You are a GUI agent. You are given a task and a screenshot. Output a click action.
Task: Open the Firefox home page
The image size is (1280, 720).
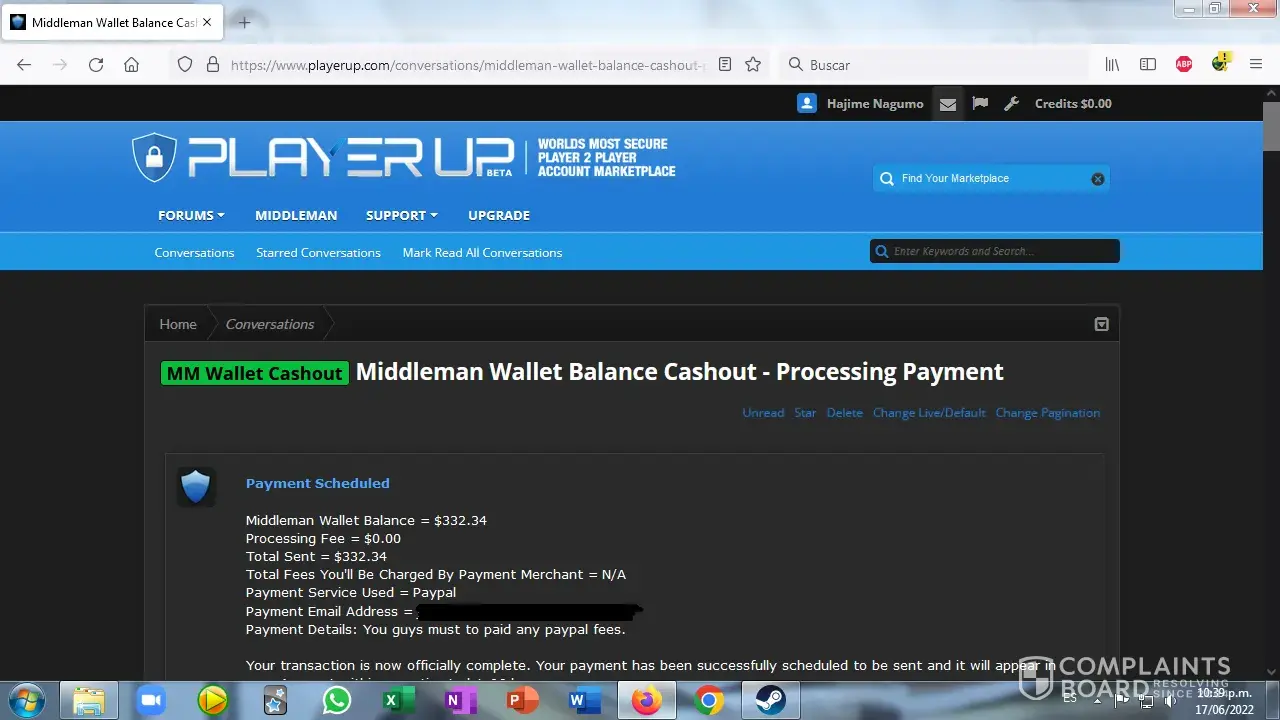[131, 64]
